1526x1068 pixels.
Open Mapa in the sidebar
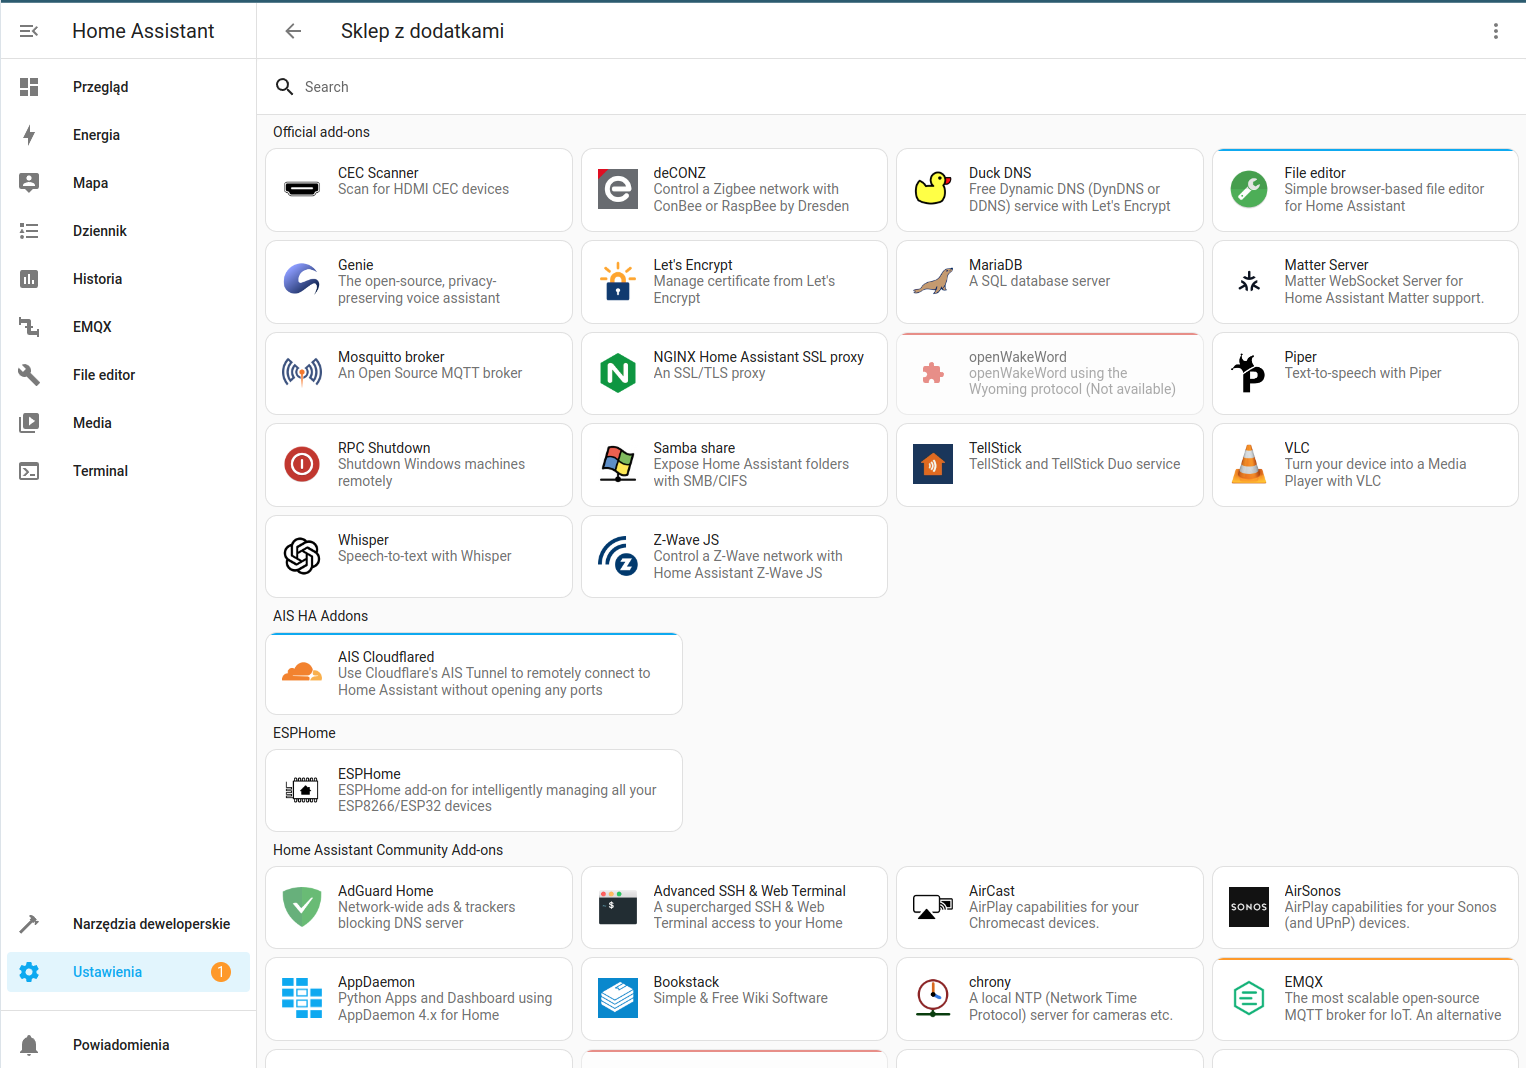128,183
